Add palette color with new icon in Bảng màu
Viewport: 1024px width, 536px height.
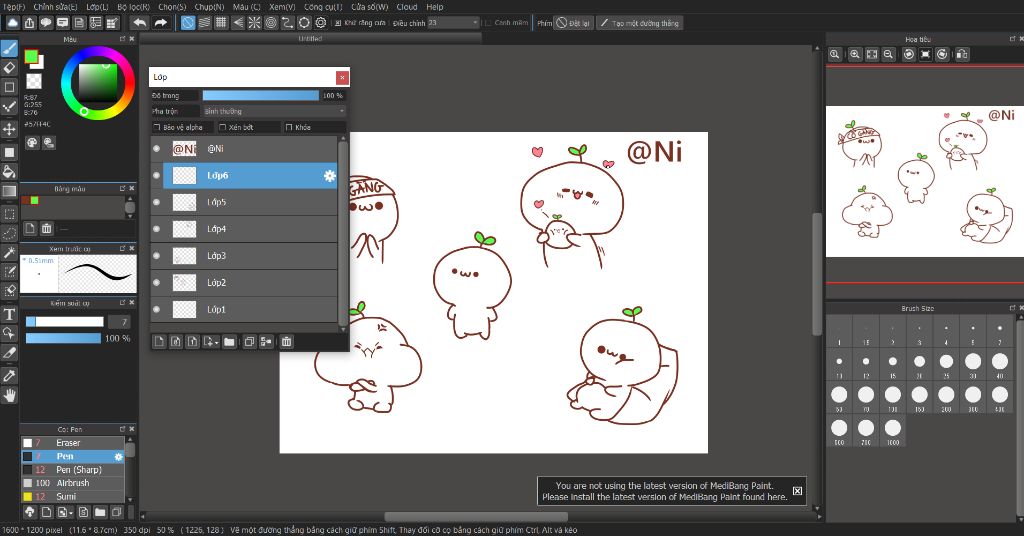[x=29, y=229]
